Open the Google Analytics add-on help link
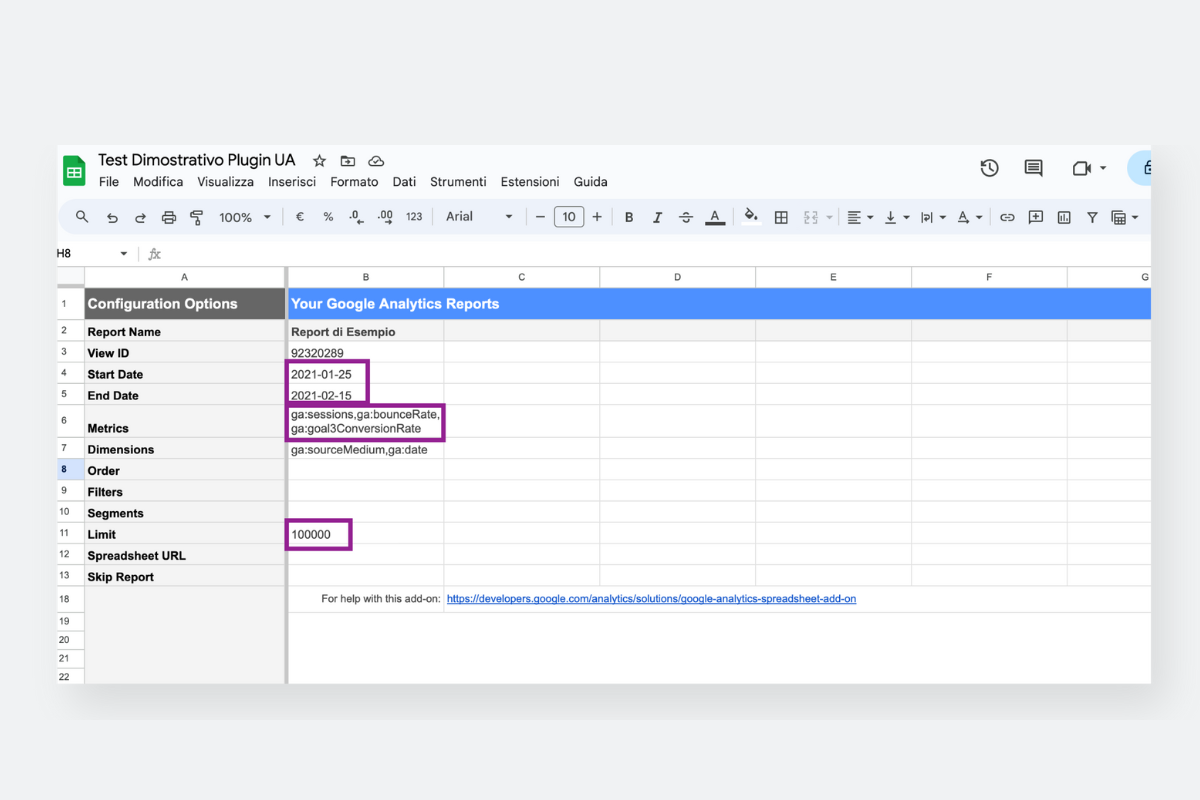The height and width of the screenshot is (800, 1200). (x=651, y=599)
